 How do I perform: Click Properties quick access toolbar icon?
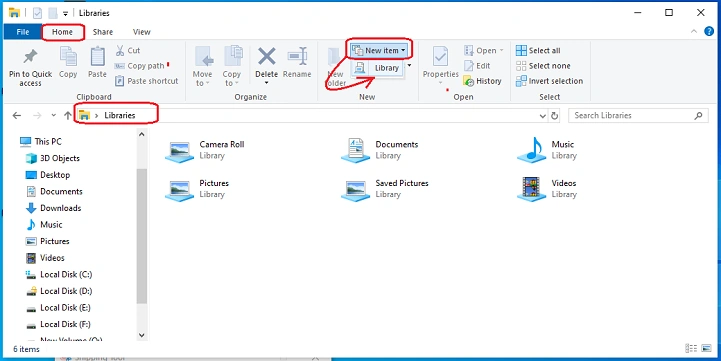(37, 13)
